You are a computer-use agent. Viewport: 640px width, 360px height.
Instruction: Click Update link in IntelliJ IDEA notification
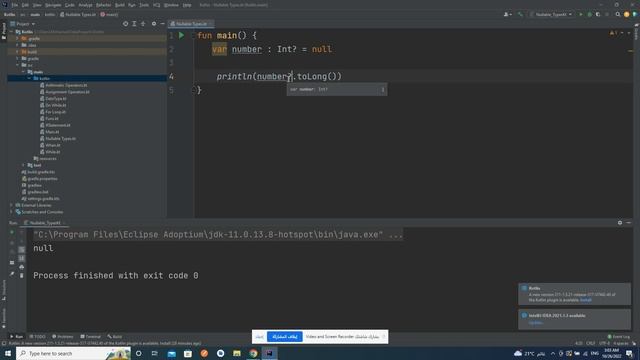pyautogui.click(x=536, y=323)
